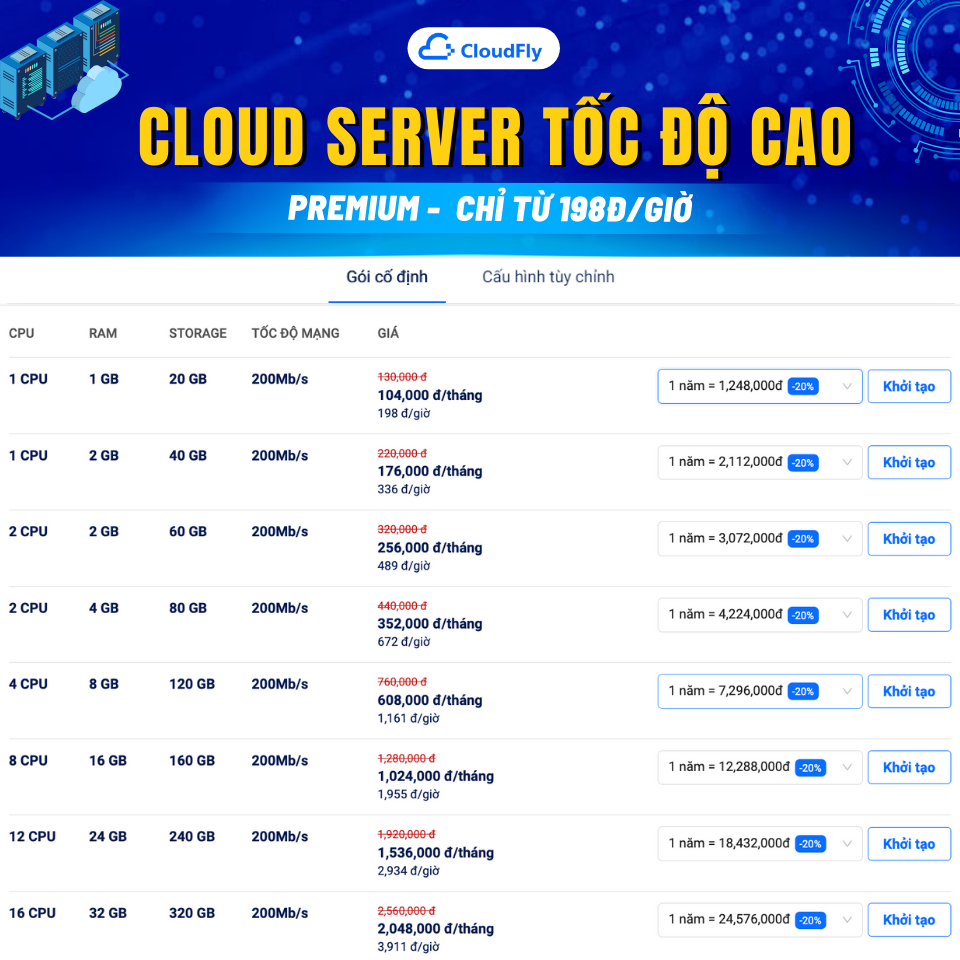The image size is (960, 960).
Task: Open billing dropdown showing 1 năm = 1,248,000đ
Action: 760,386
